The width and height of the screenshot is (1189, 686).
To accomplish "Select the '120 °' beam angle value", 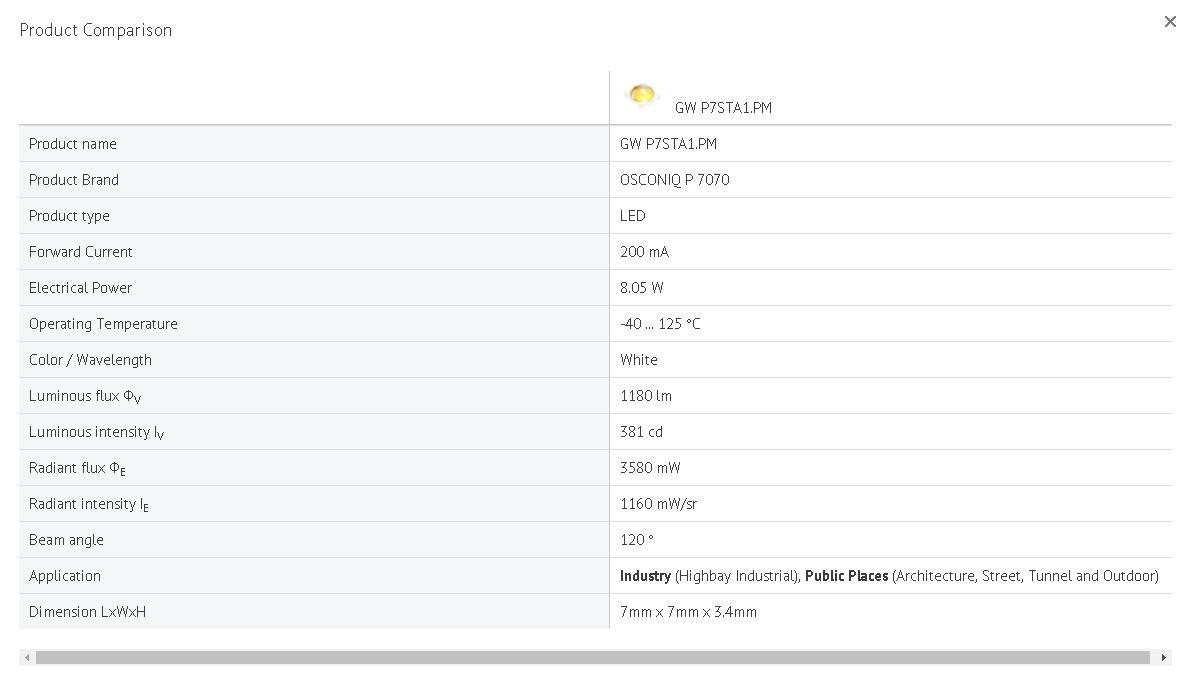I will [636, 540].
